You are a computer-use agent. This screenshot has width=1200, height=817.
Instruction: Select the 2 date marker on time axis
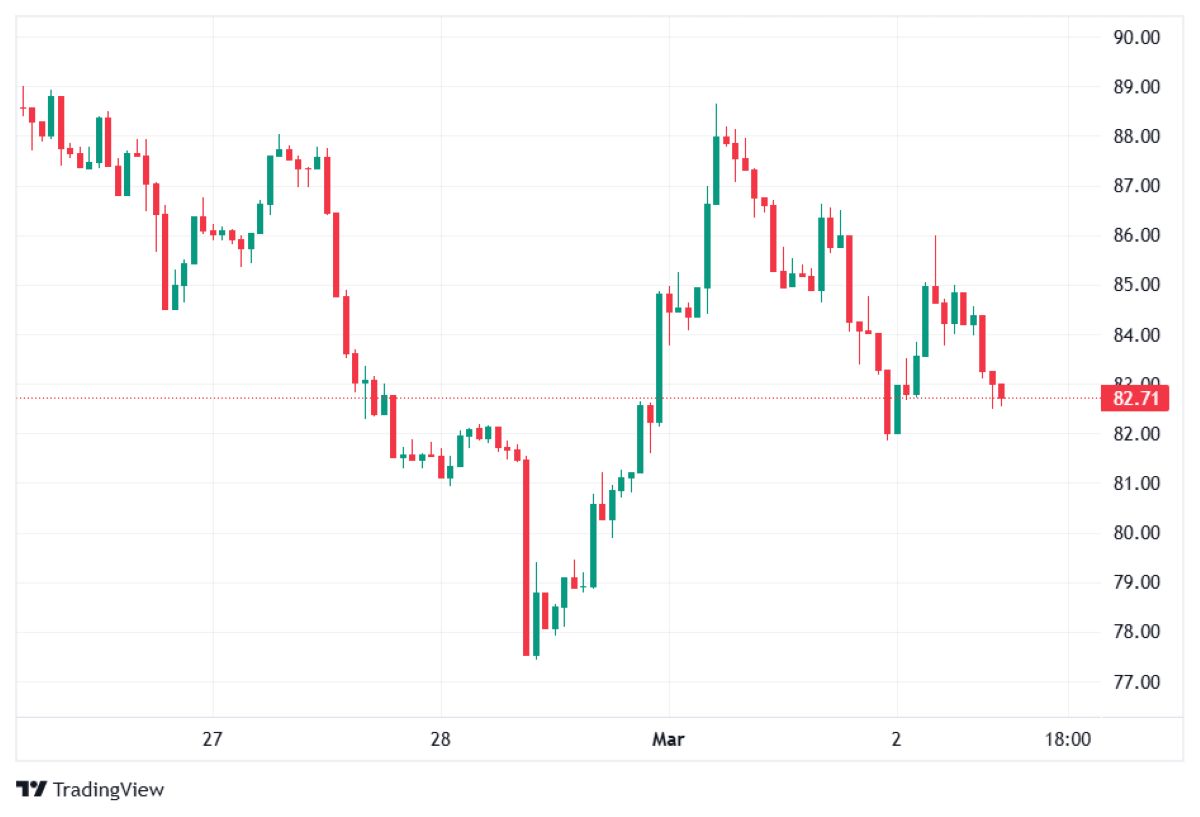click(897, 740)
